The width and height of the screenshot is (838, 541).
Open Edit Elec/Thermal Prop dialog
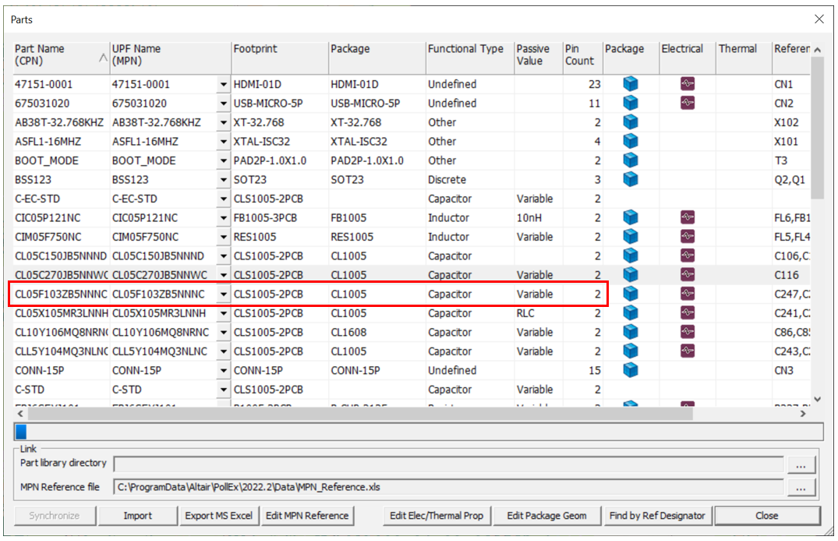pos(438,515)
